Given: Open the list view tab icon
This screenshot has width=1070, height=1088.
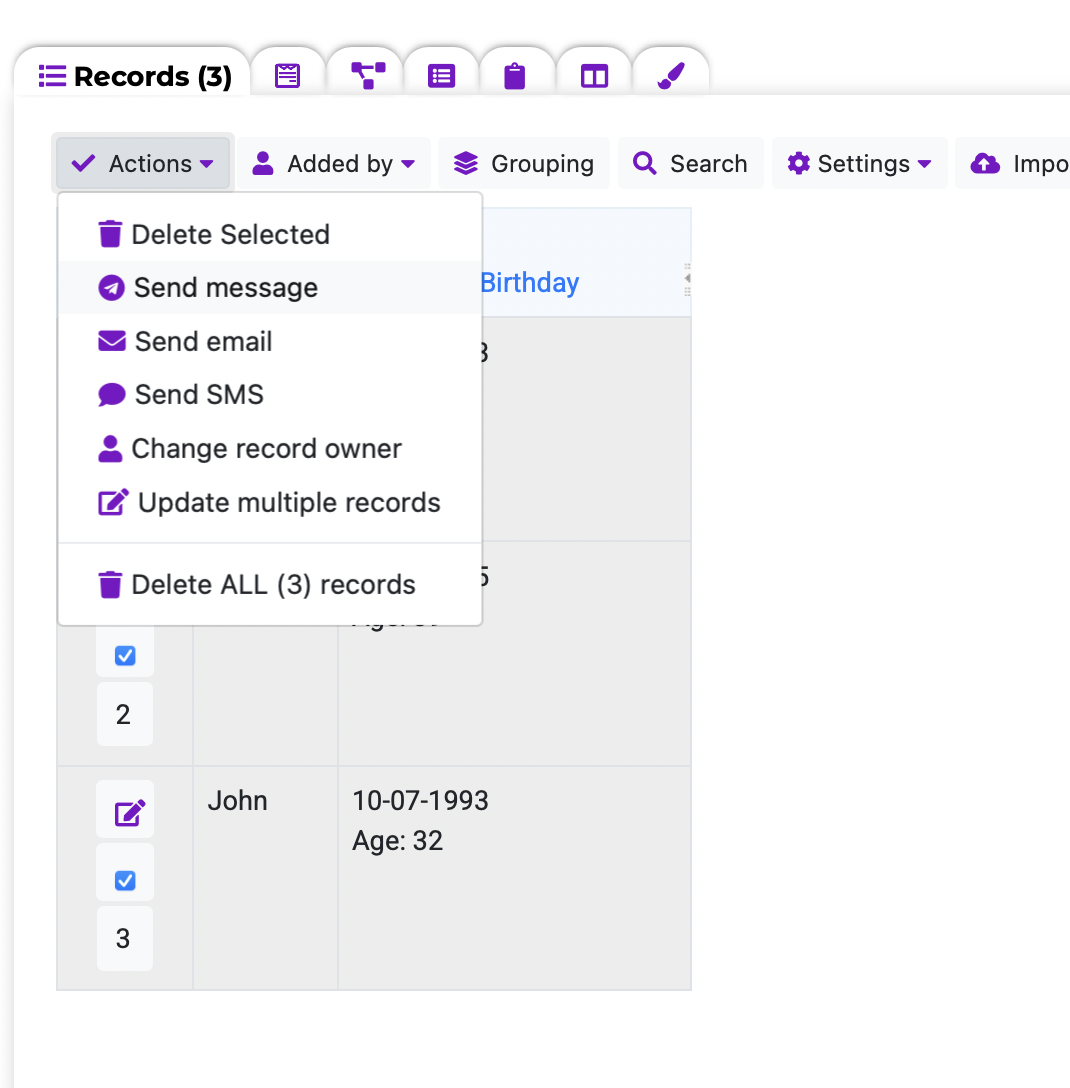Looking at the screenshot, I should click(441, 76).
